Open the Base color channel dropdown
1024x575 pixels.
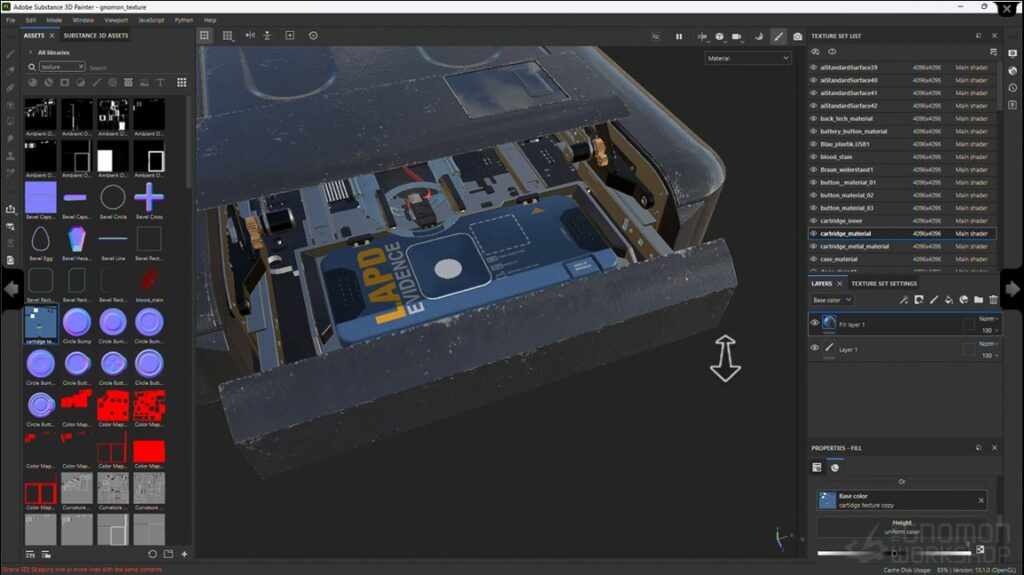tap(831, 300)
